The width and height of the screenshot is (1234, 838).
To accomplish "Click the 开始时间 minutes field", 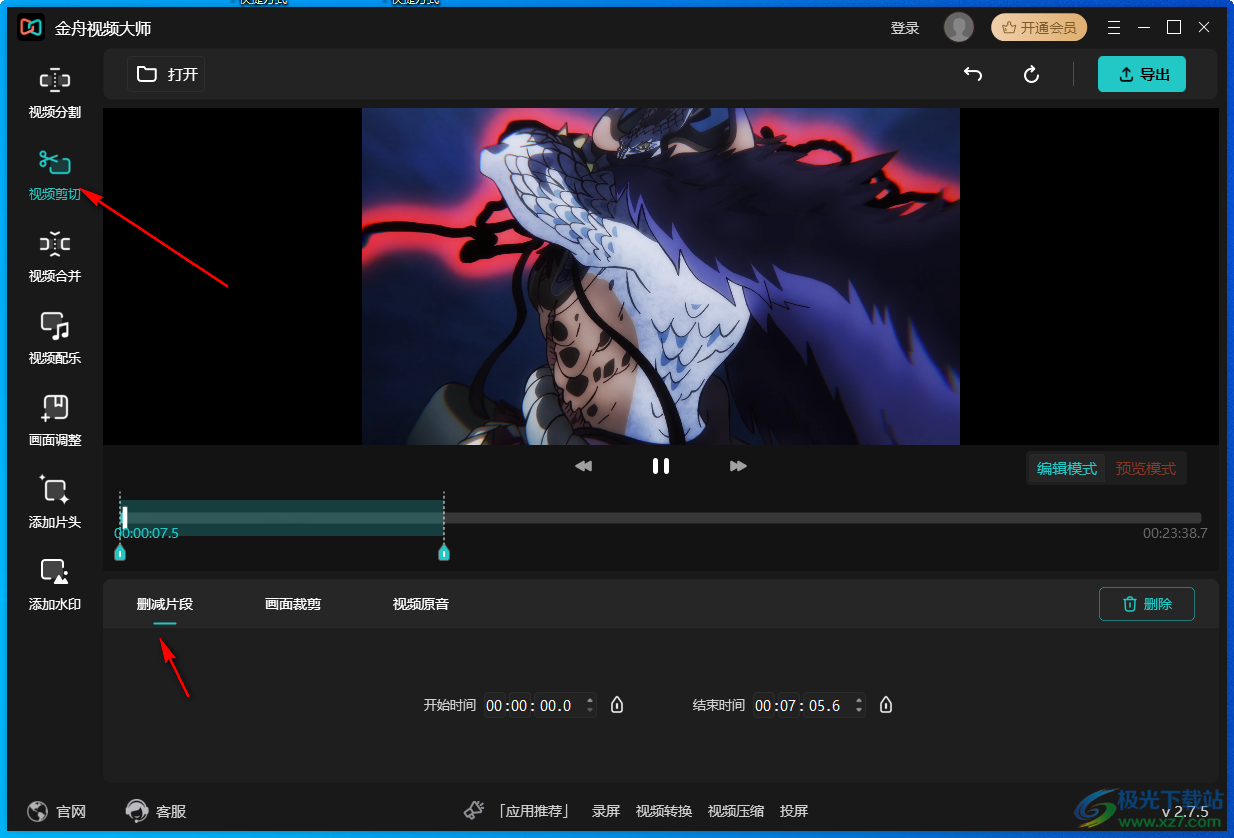I will pyautogui.click(x=520, y=705).
